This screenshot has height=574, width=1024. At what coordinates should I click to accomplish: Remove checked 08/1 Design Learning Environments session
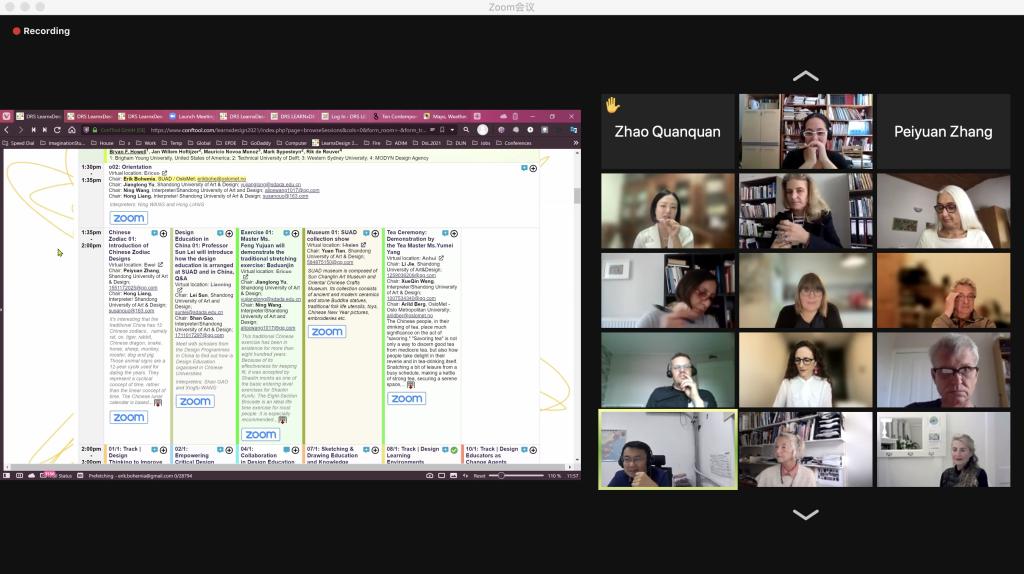(453, 450)
